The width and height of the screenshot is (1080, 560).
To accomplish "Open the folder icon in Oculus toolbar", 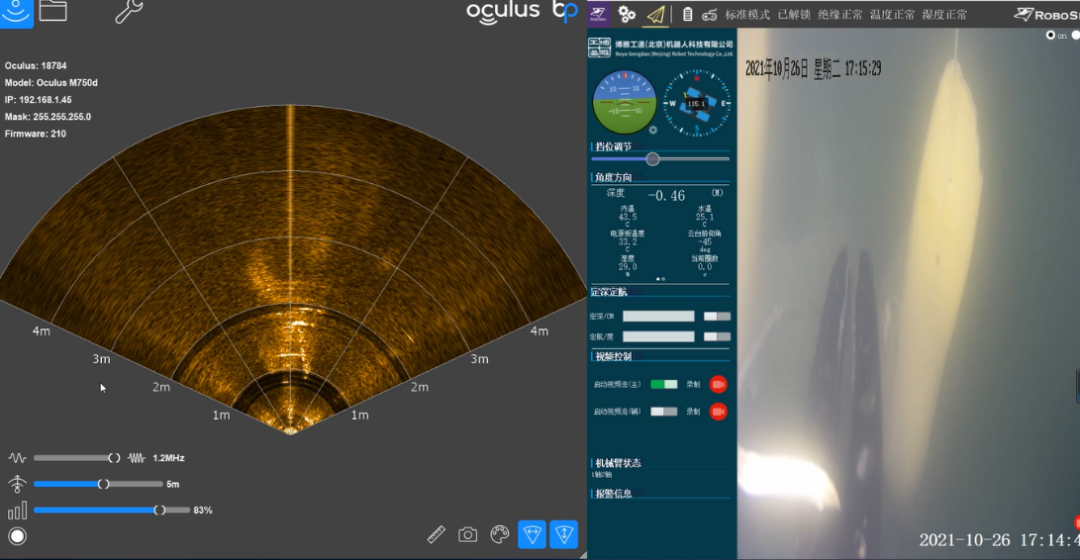I will [53, 12].
